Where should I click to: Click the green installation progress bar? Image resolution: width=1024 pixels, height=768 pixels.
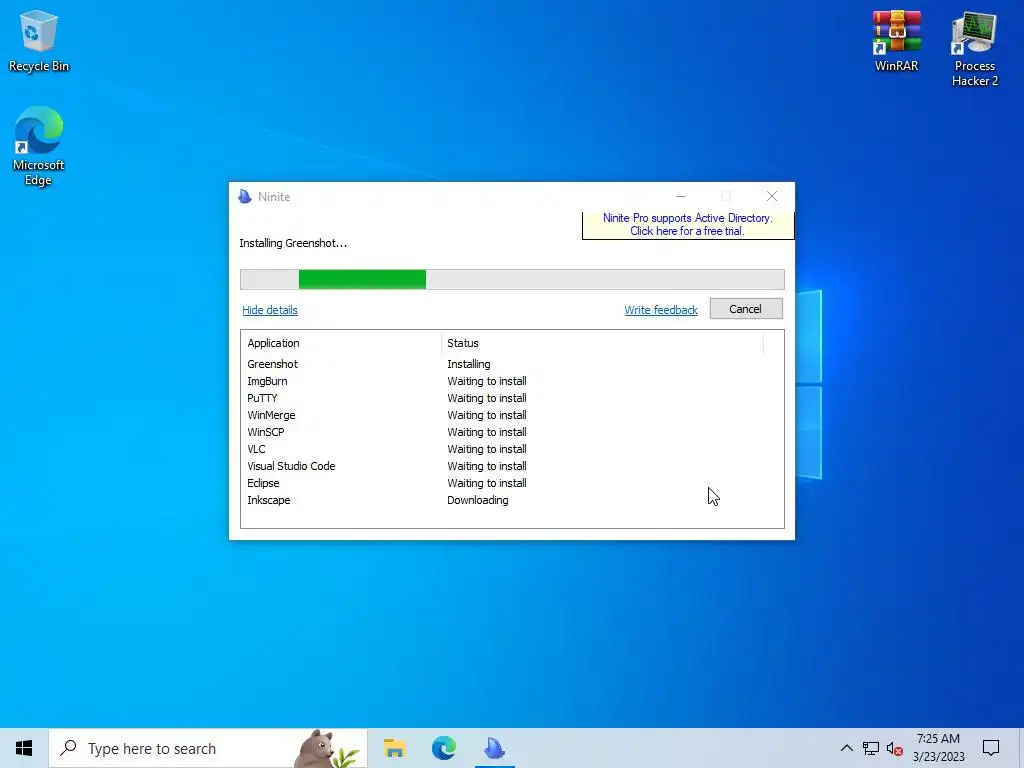[512, 280]
